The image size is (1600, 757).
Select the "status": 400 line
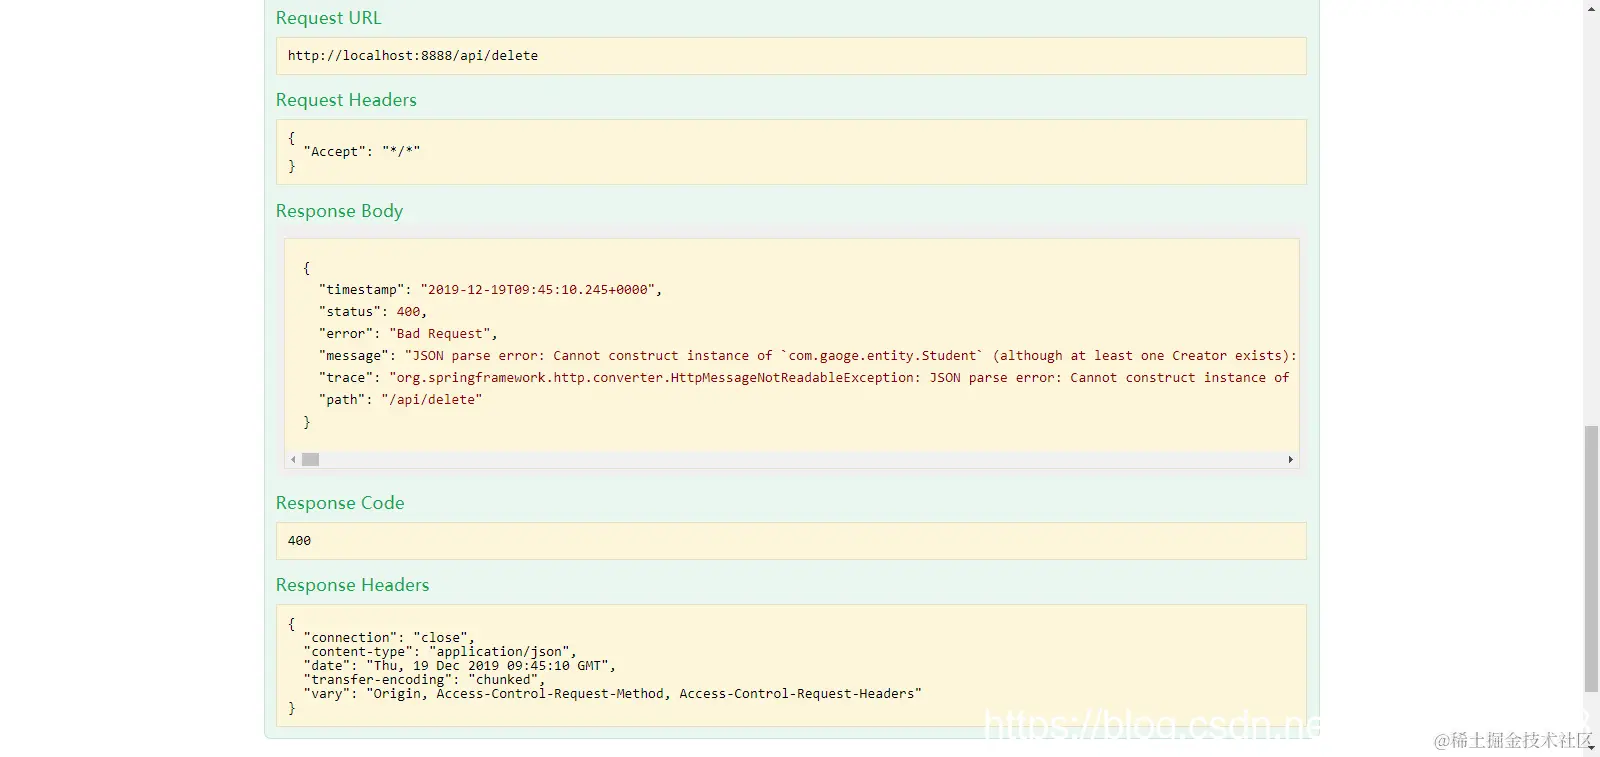(373, 312)
